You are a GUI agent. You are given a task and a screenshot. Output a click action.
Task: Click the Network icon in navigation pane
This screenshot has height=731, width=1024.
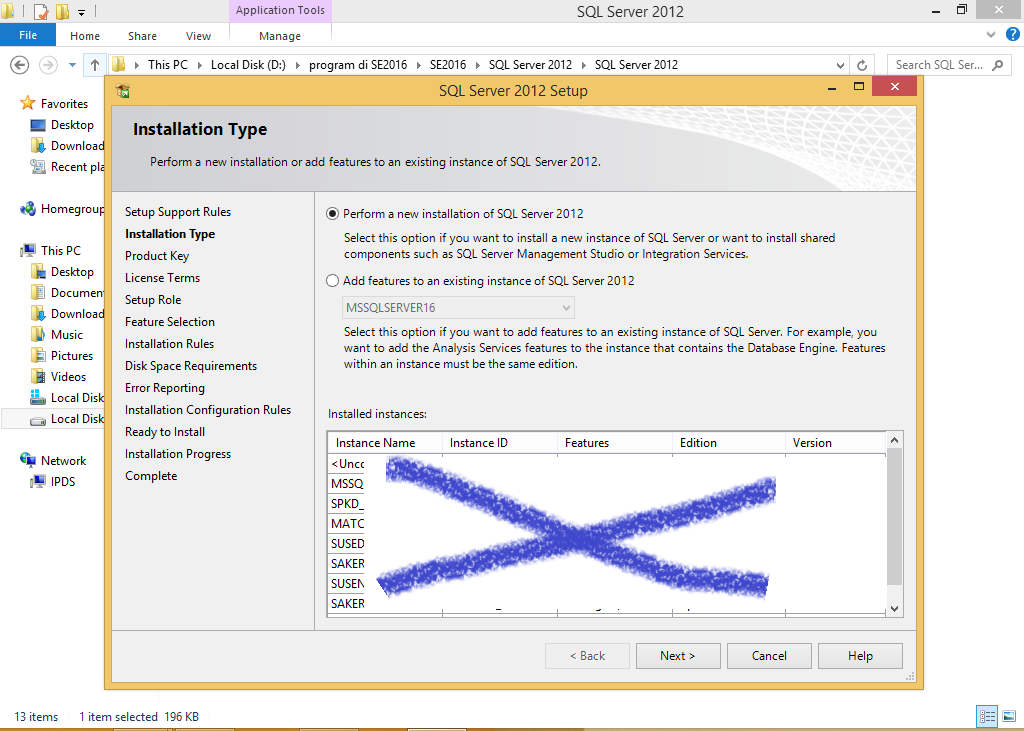point(27,460)
